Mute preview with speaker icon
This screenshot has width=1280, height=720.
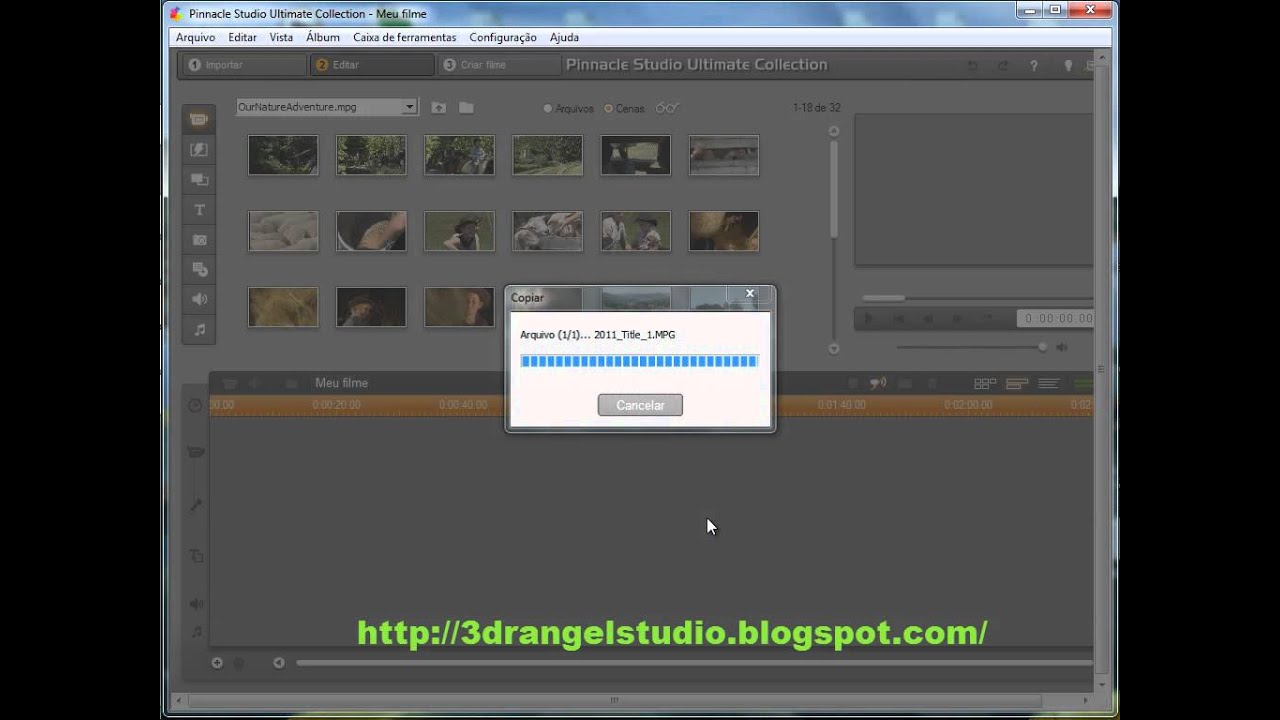tap(1062, 347)
